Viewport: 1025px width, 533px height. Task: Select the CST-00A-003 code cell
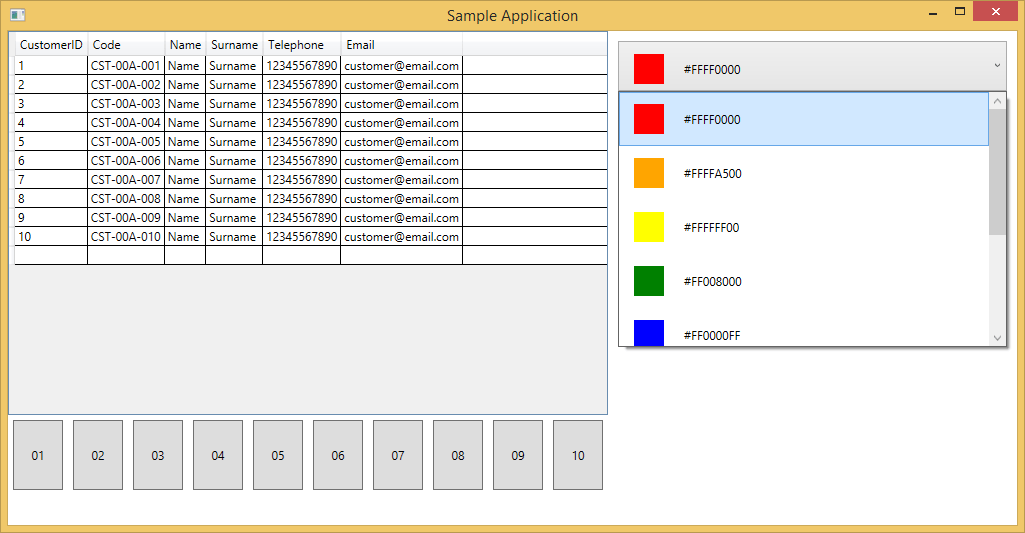pos(125,104)
